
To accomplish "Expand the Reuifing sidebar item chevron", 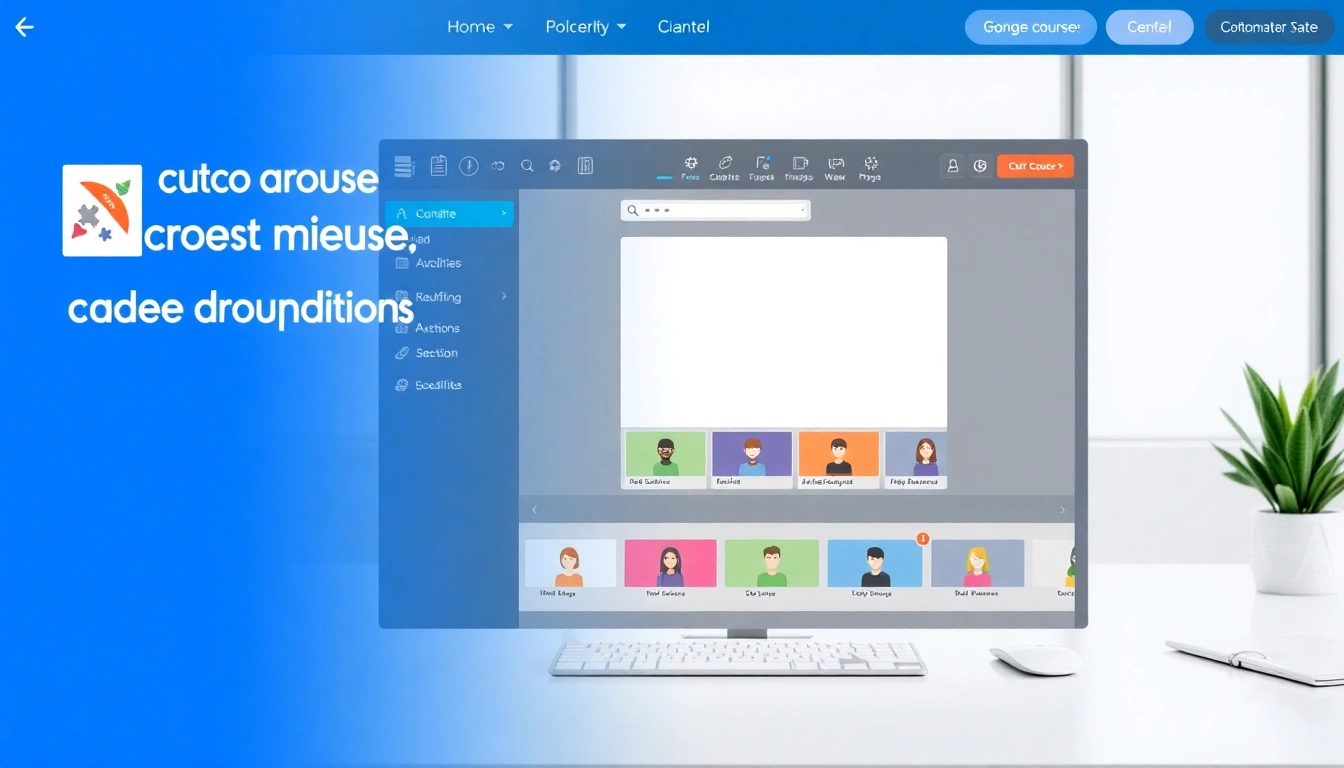I will pos(503,297).
